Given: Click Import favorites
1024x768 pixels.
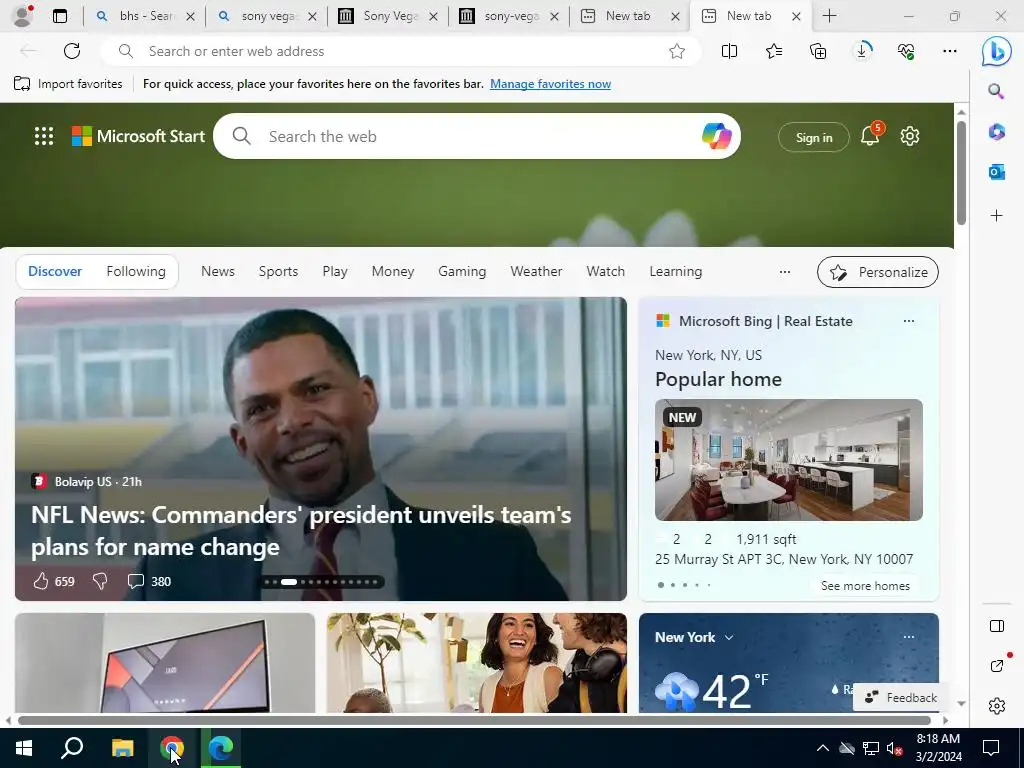Looking at the screenshot, I should tap(68, 84).
